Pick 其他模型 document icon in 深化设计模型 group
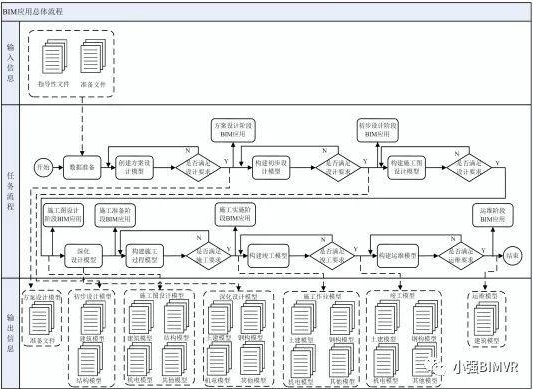Viewport: 533px width, 389px height. pos(252,359)
